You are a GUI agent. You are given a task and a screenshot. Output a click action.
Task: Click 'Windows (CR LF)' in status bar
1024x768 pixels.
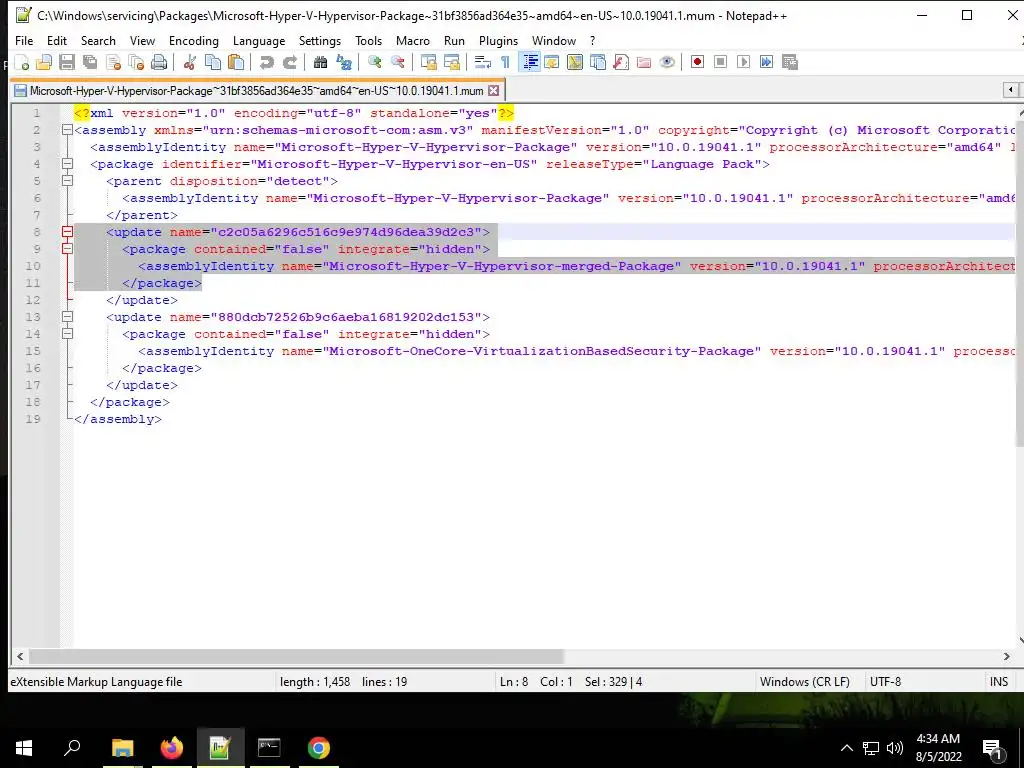click(805, 681)
